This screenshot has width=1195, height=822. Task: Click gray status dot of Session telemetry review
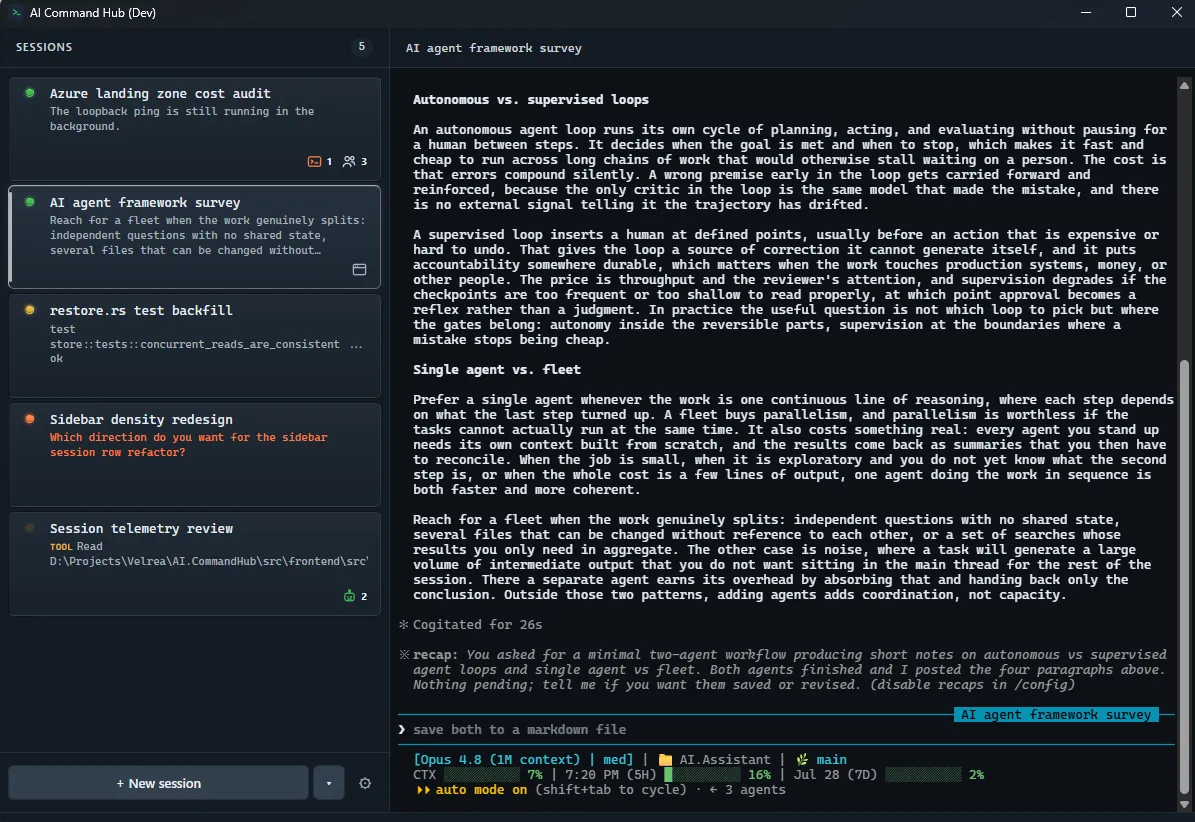30,528
